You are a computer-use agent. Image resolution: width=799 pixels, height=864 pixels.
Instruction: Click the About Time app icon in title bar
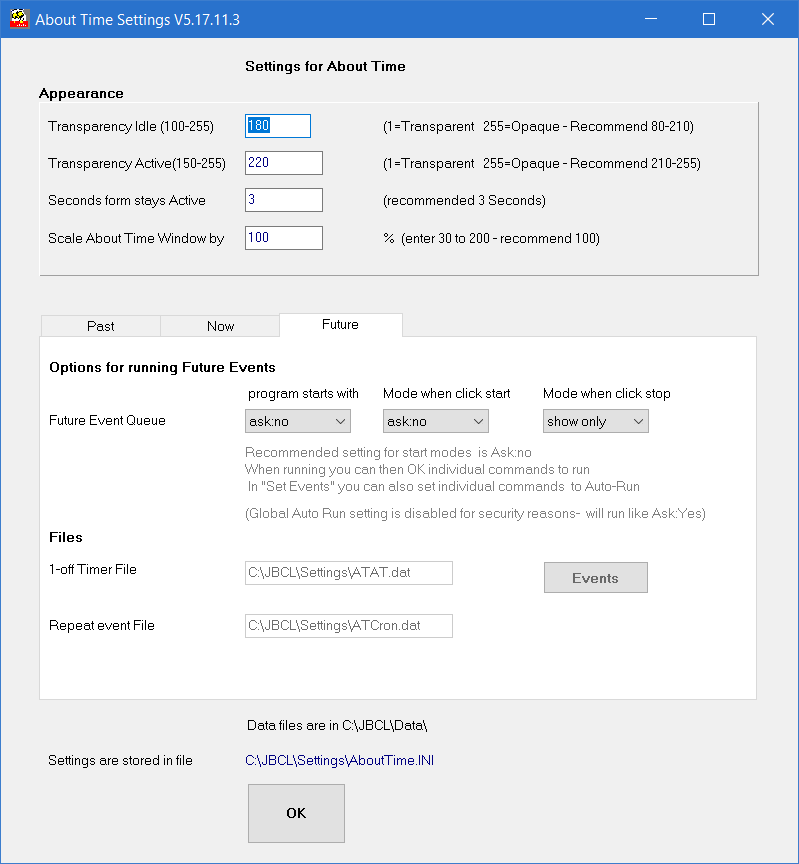coord(18,19)
